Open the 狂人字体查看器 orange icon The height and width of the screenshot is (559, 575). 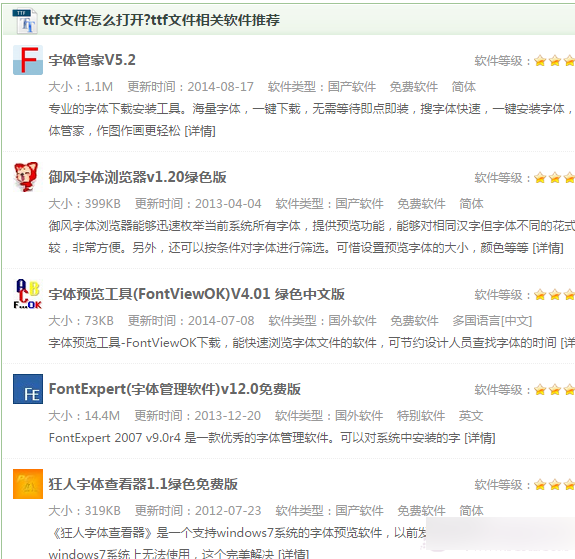click(28, 484)
